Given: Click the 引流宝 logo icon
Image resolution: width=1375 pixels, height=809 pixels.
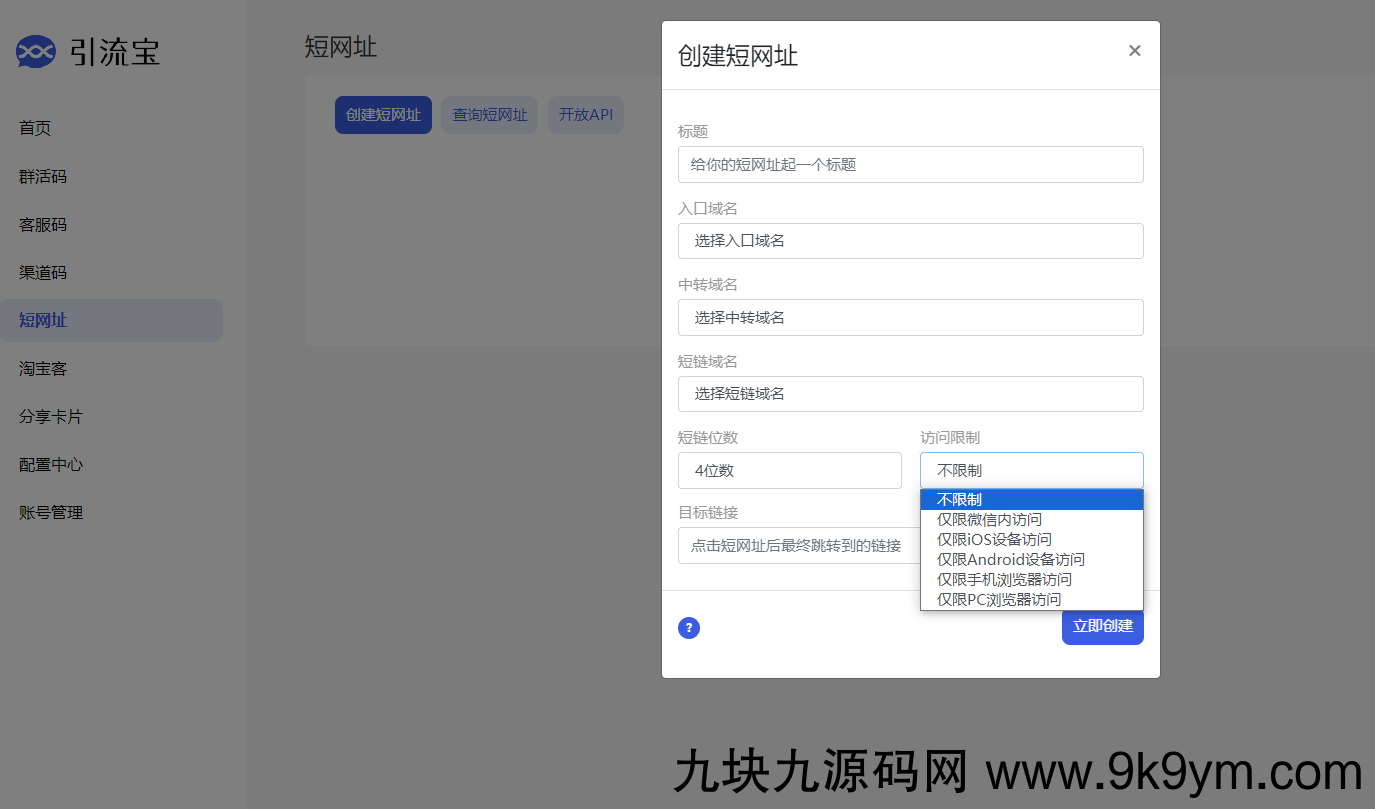Looking at the screenshot, I should pyautogui.click(x=36, y=51).
